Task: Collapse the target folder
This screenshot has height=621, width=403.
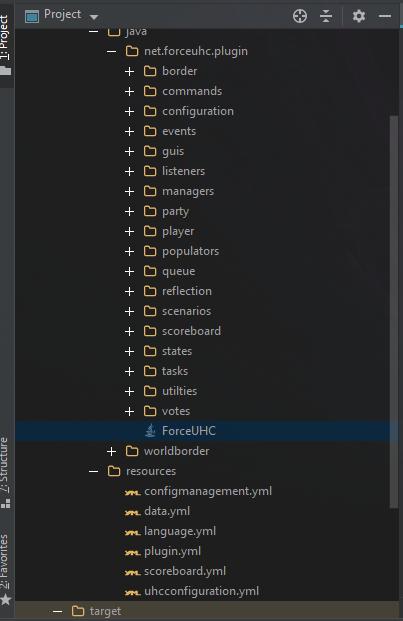Action: (57, 611)
